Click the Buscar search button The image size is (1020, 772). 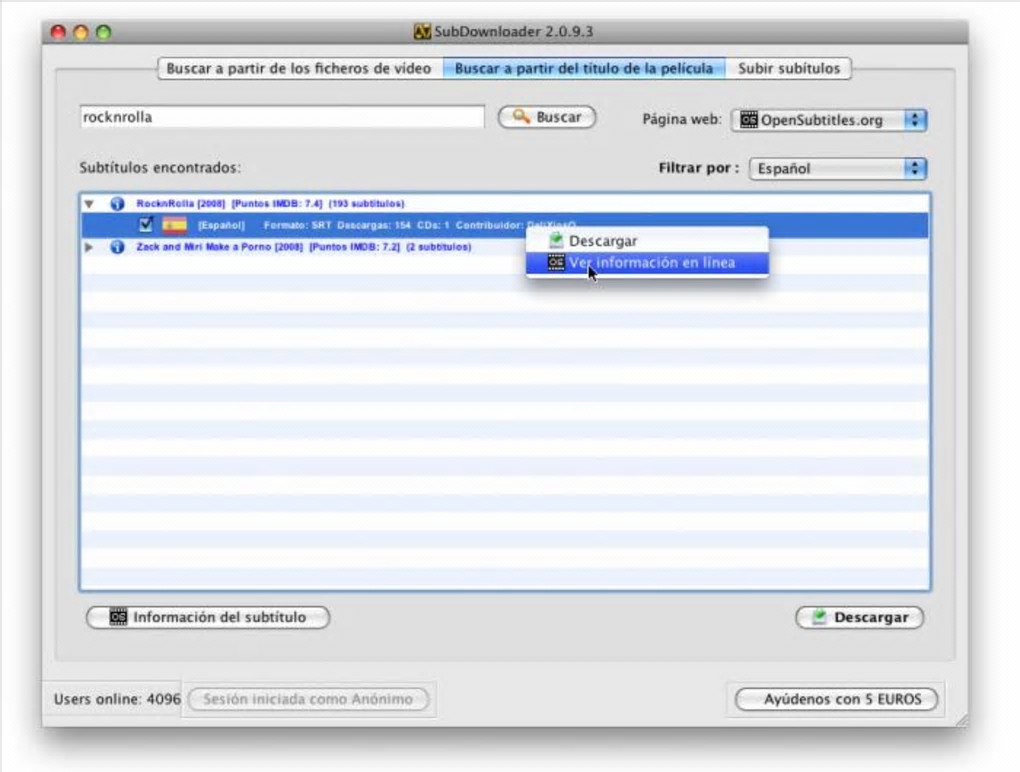546,117
